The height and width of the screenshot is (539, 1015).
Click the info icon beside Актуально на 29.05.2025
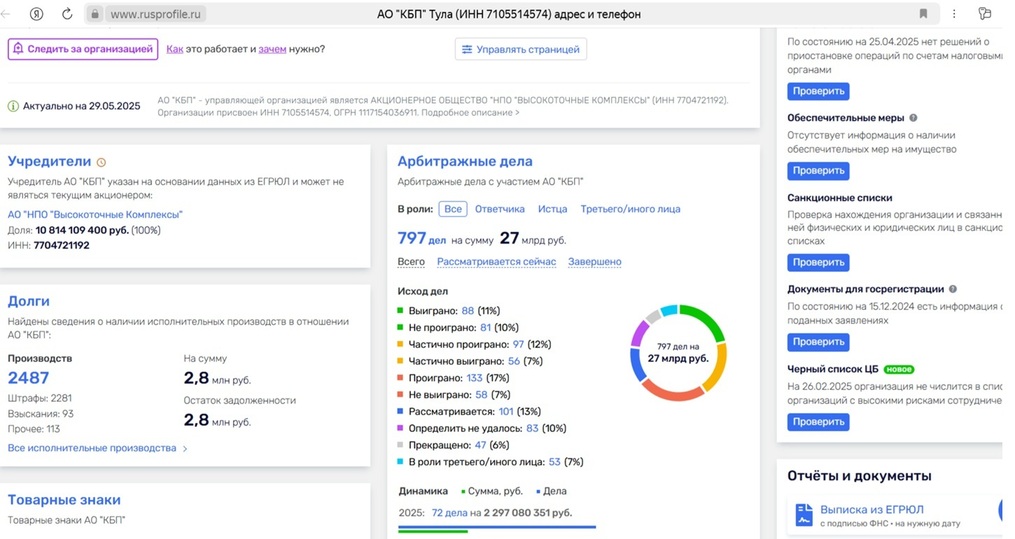(13, 106)
